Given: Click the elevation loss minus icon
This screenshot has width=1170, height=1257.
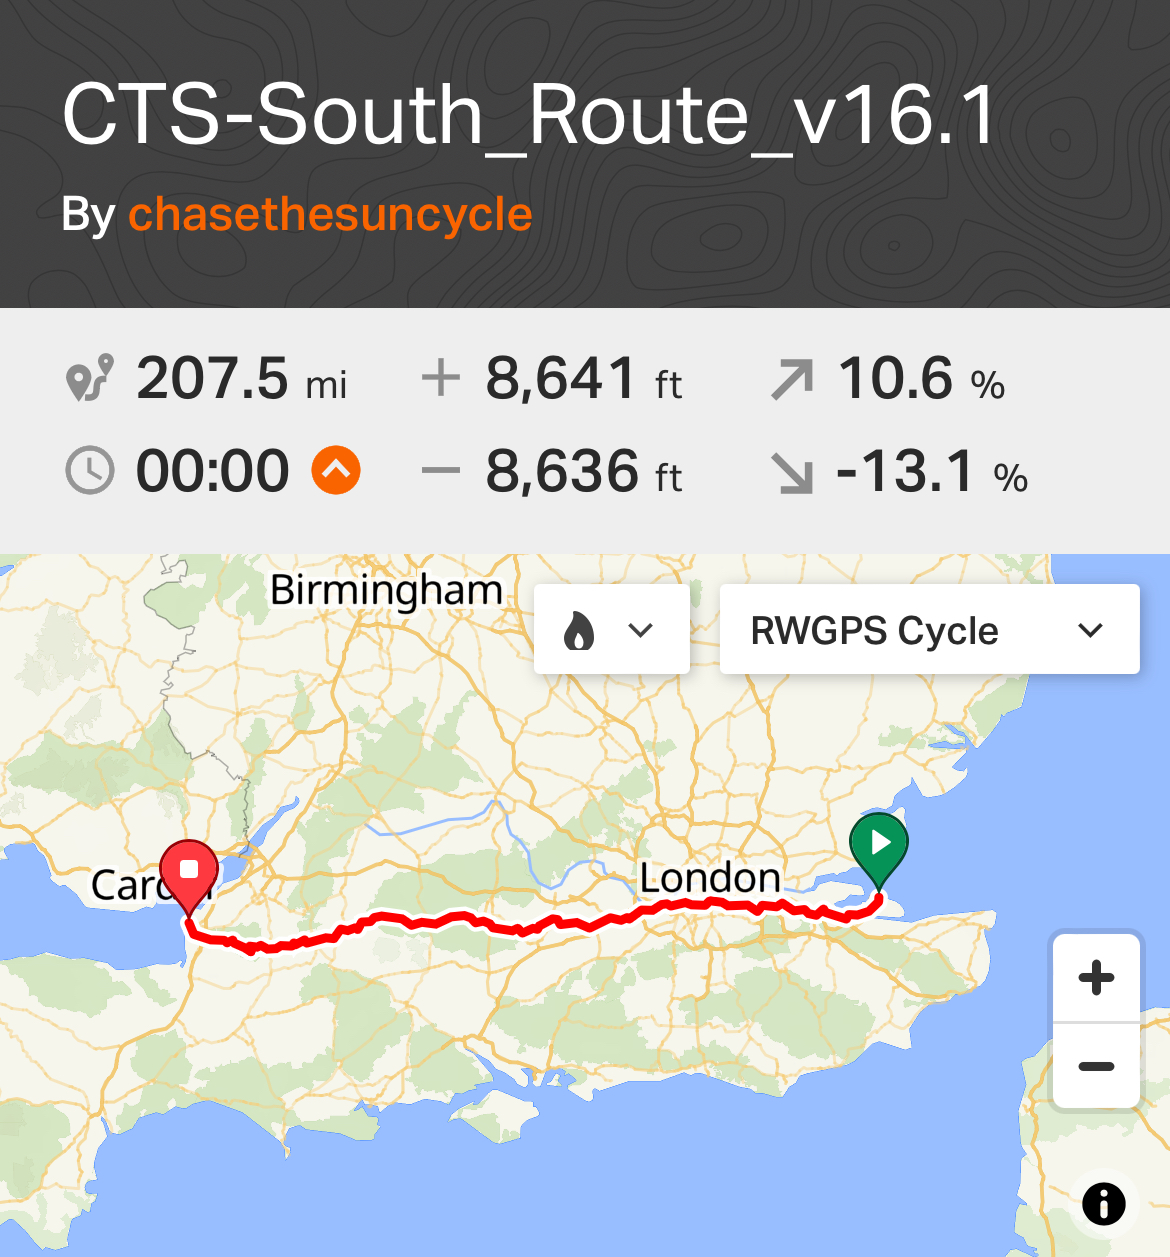Looking at the screenshot, I should [x=440, y=471].
